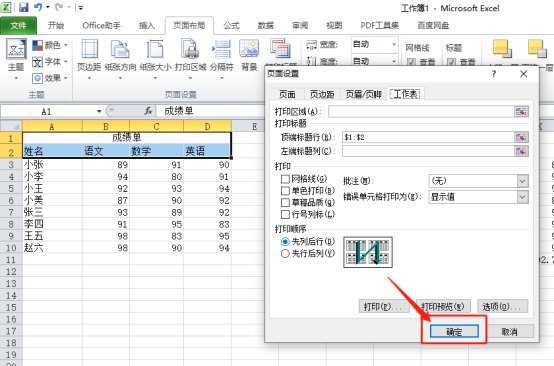Open the Themes gallery icon
The image size is (554, 366).
[16, 49]
